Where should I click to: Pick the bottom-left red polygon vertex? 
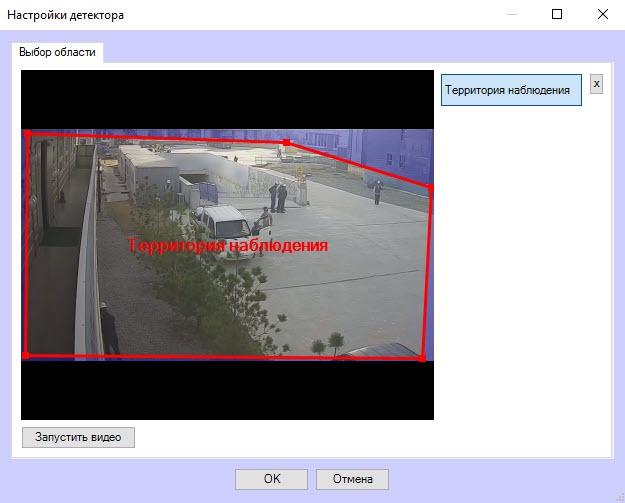coord(26,354)
